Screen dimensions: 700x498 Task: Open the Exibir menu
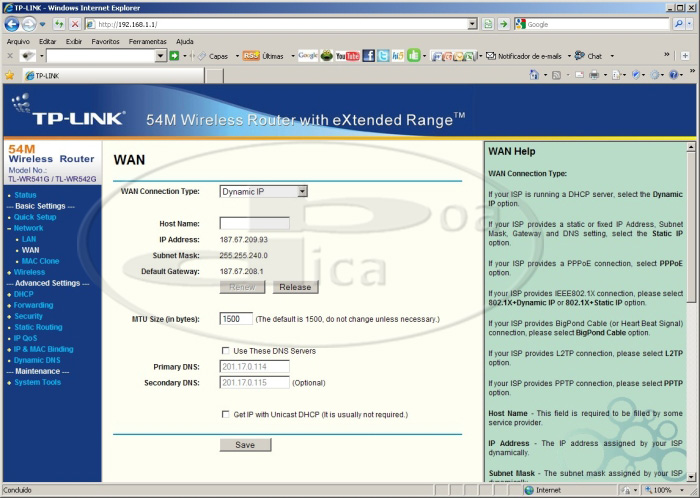point(74,42)
